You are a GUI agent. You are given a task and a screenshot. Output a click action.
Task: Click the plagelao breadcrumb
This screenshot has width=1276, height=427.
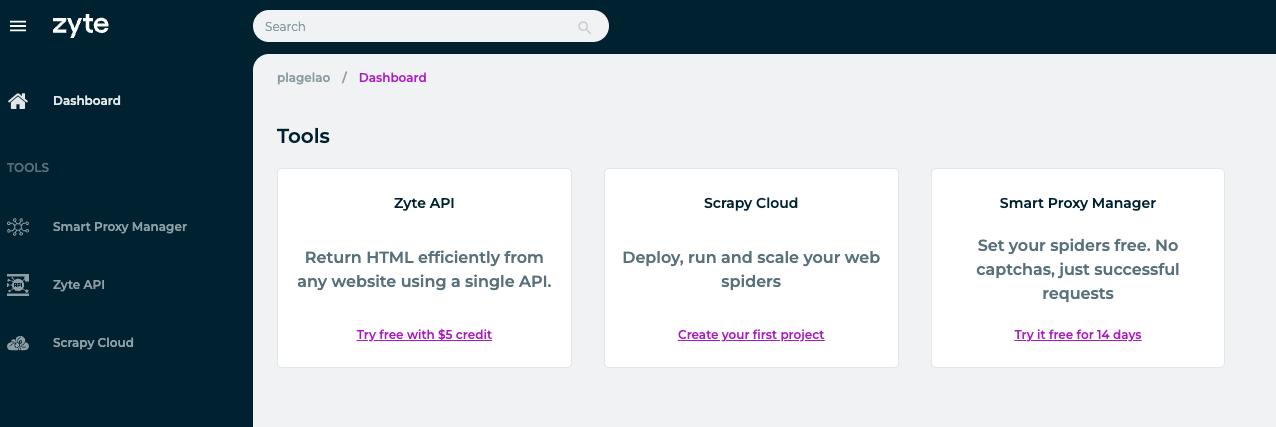[x=304, y=78]
